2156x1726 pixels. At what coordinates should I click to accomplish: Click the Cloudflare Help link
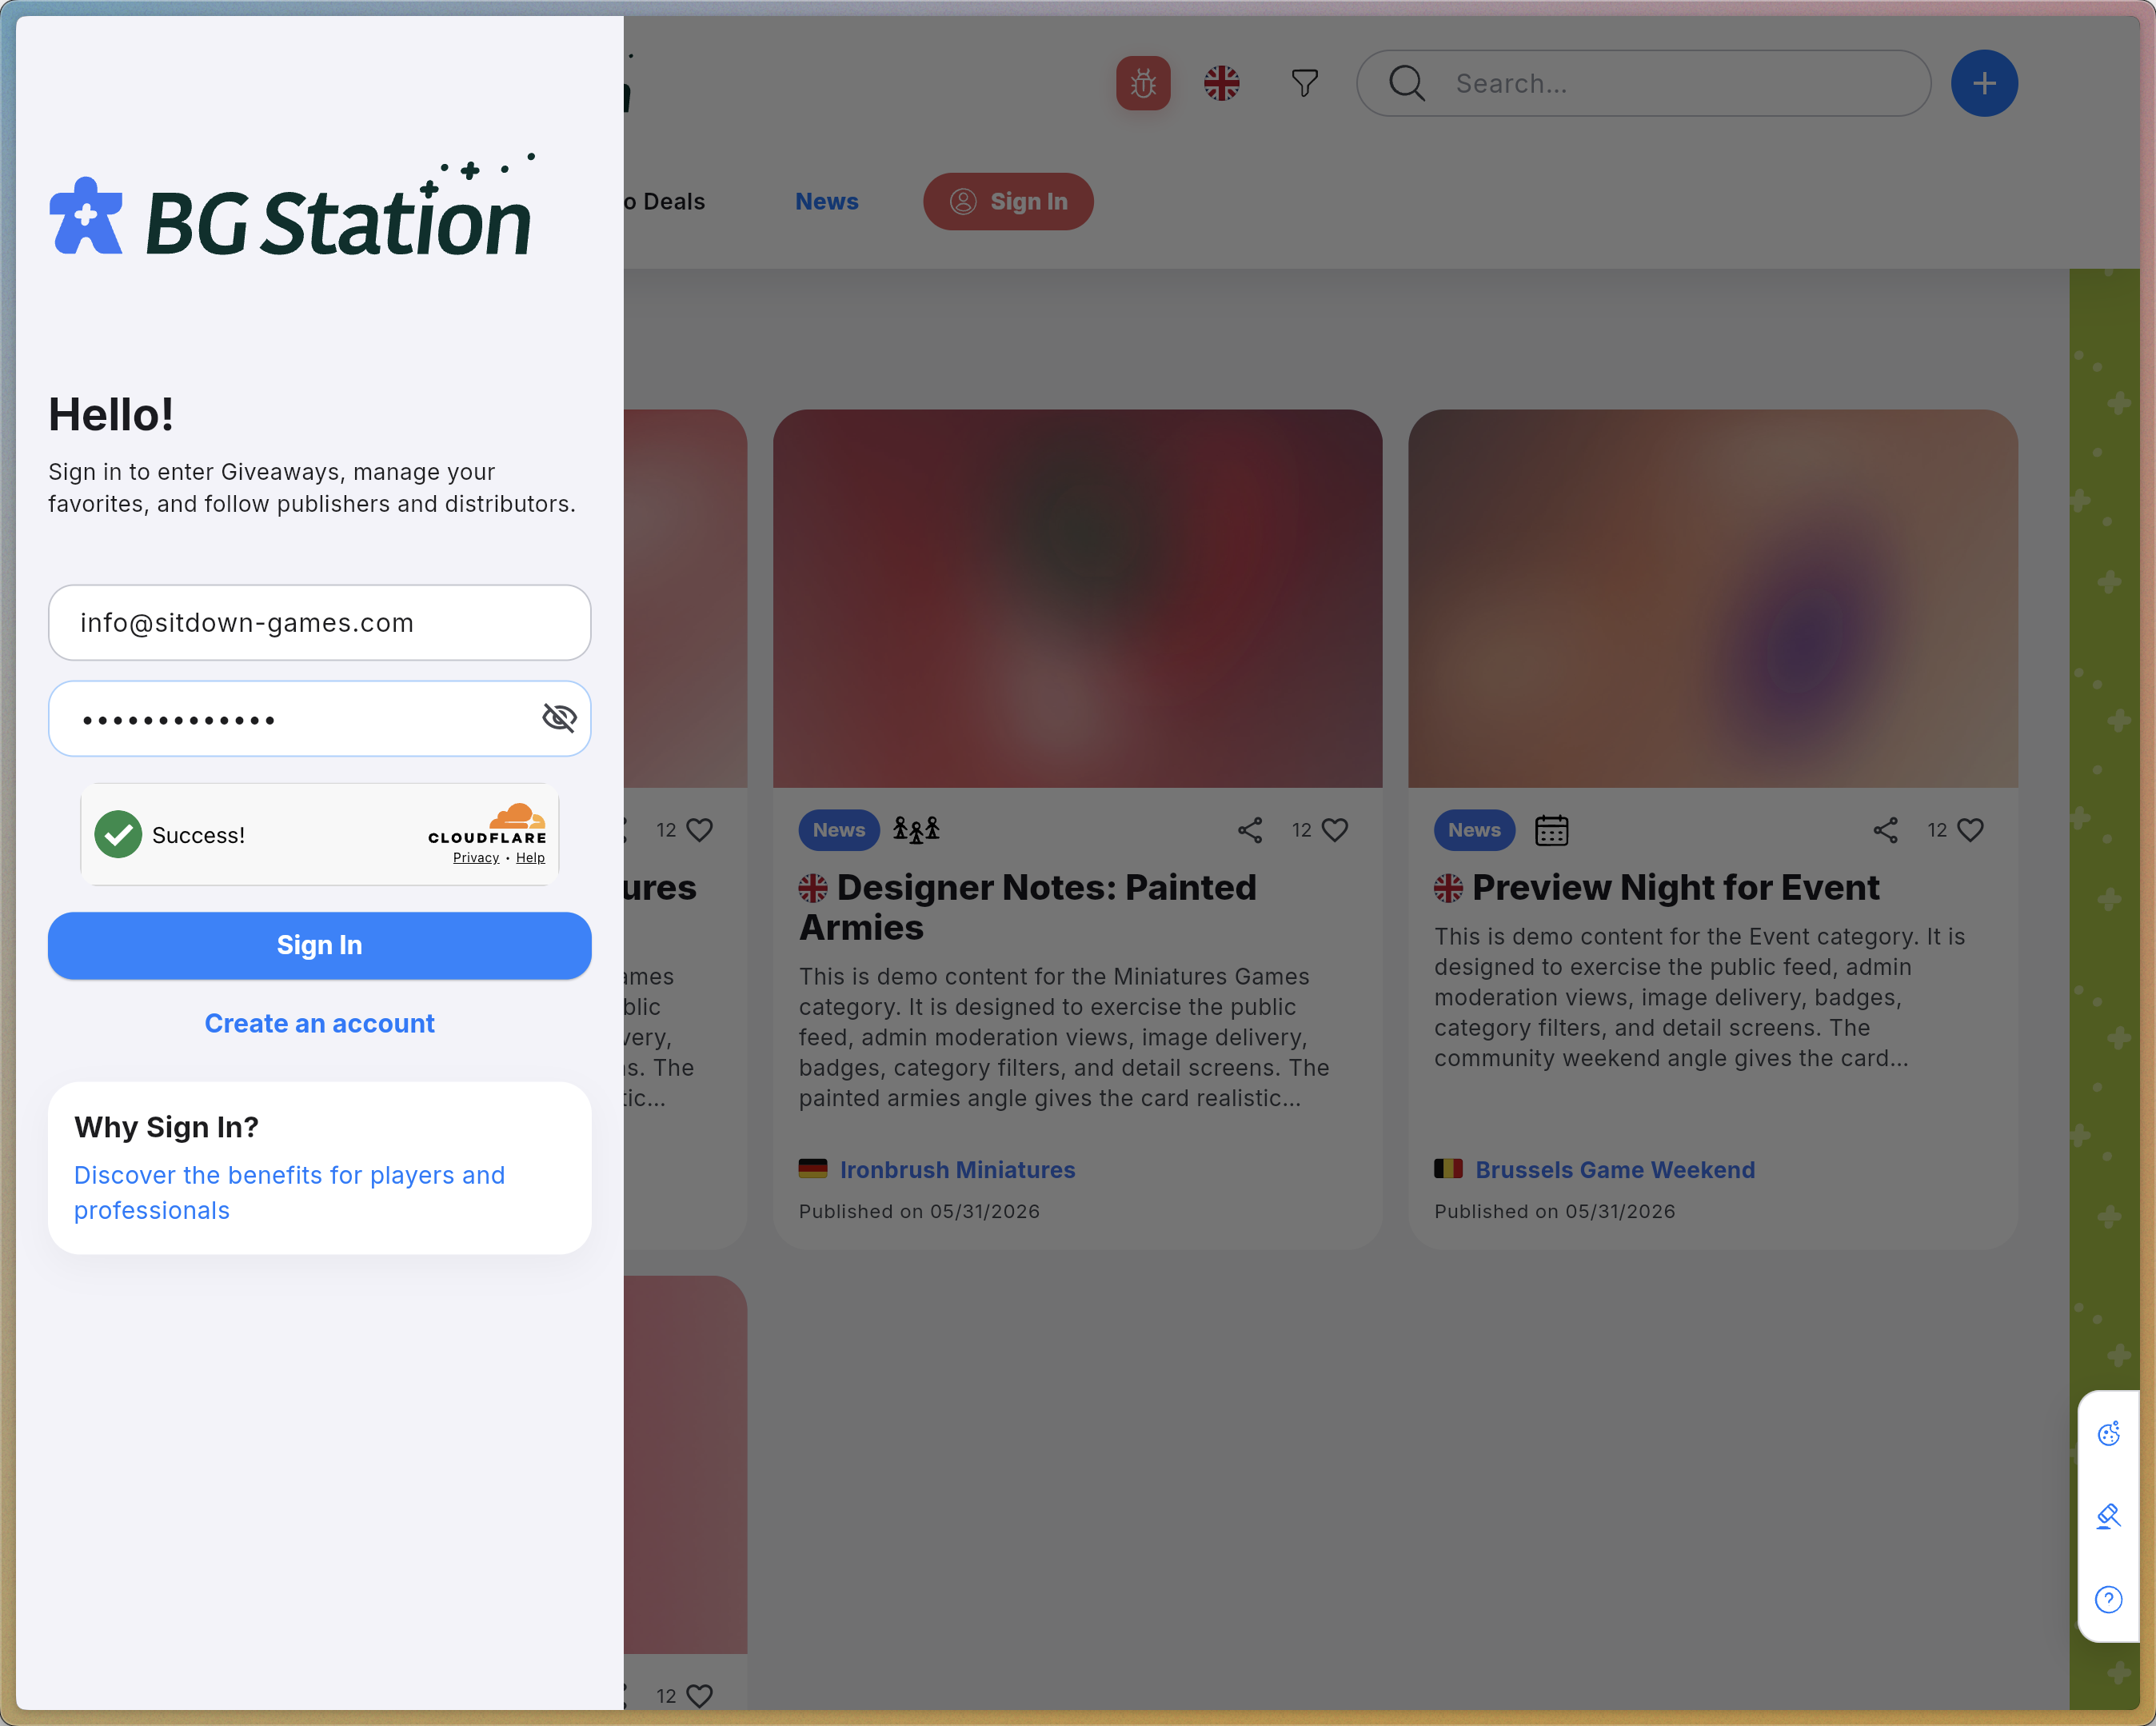click(530, 858)
